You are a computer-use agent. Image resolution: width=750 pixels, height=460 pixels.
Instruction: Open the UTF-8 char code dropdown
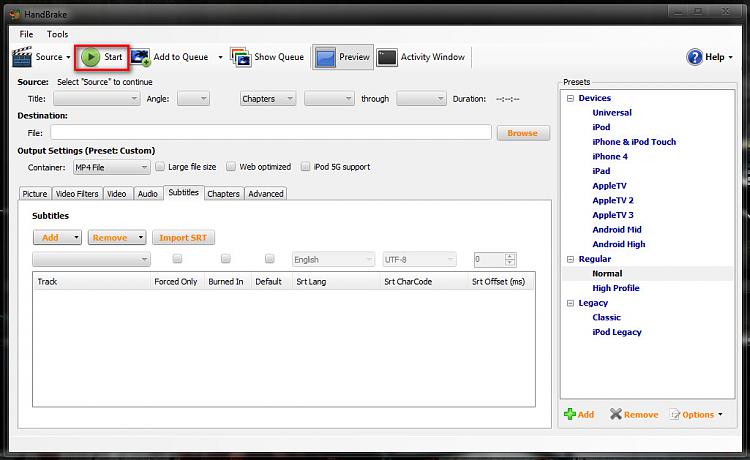[x=419, y=260]
